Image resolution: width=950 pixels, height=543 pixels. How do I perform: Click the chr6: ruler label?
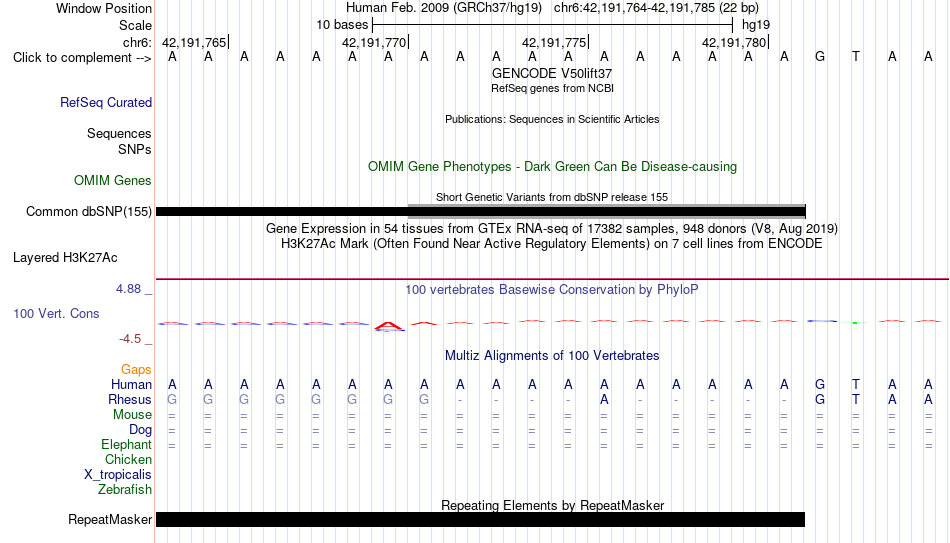coord(137,42)
